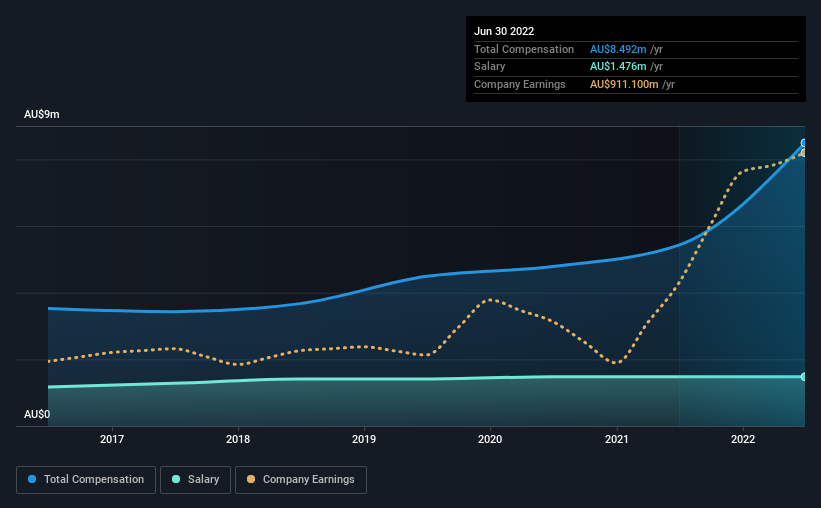The width and height of the screenshot is (821, 508).
Task: Click the Total Compensation tooltip row label
Action: point(524,49)
